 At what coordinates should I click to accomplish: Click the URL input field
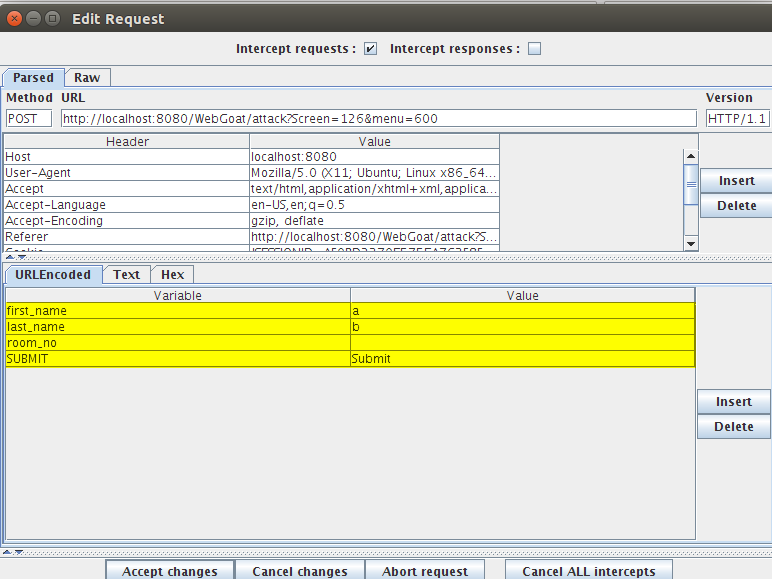point(379,119)
